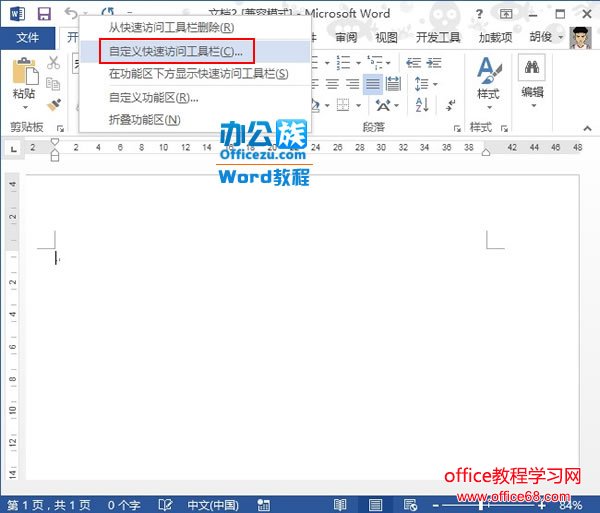Image resolution: width=600 pixels, height=513 pixels.
Task: Open the Developer (开发工具) tab
Action: [x=438, y=37]
